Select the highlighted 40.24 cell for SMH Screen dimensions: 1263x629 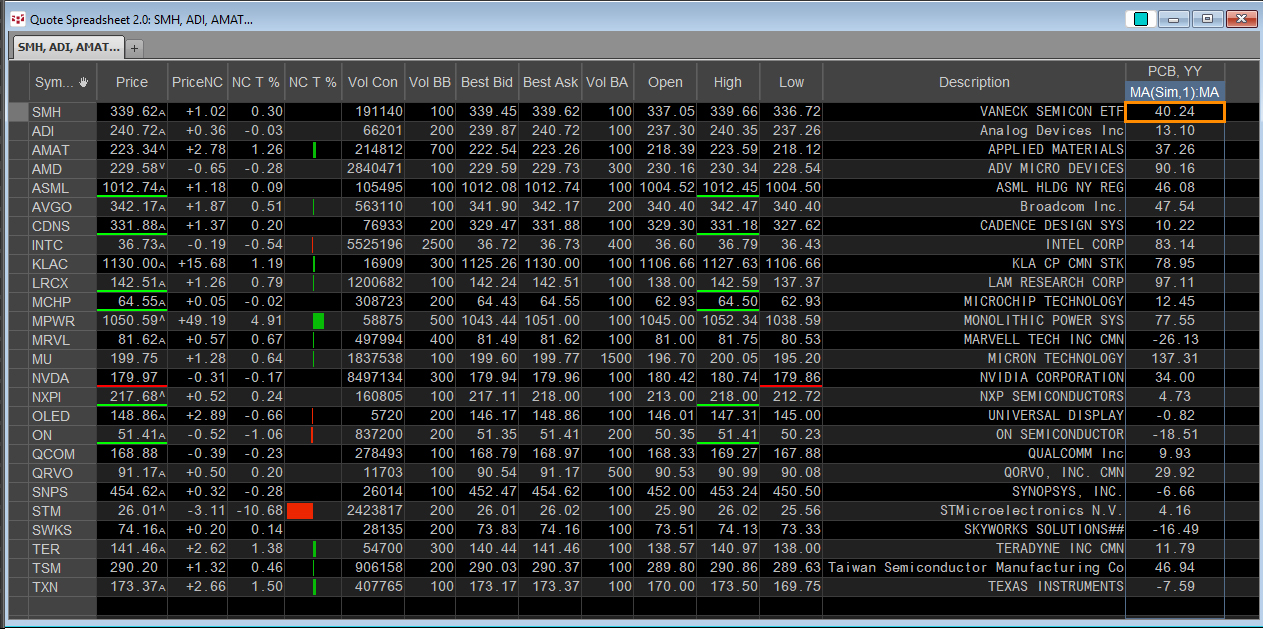click(1174, 112)
